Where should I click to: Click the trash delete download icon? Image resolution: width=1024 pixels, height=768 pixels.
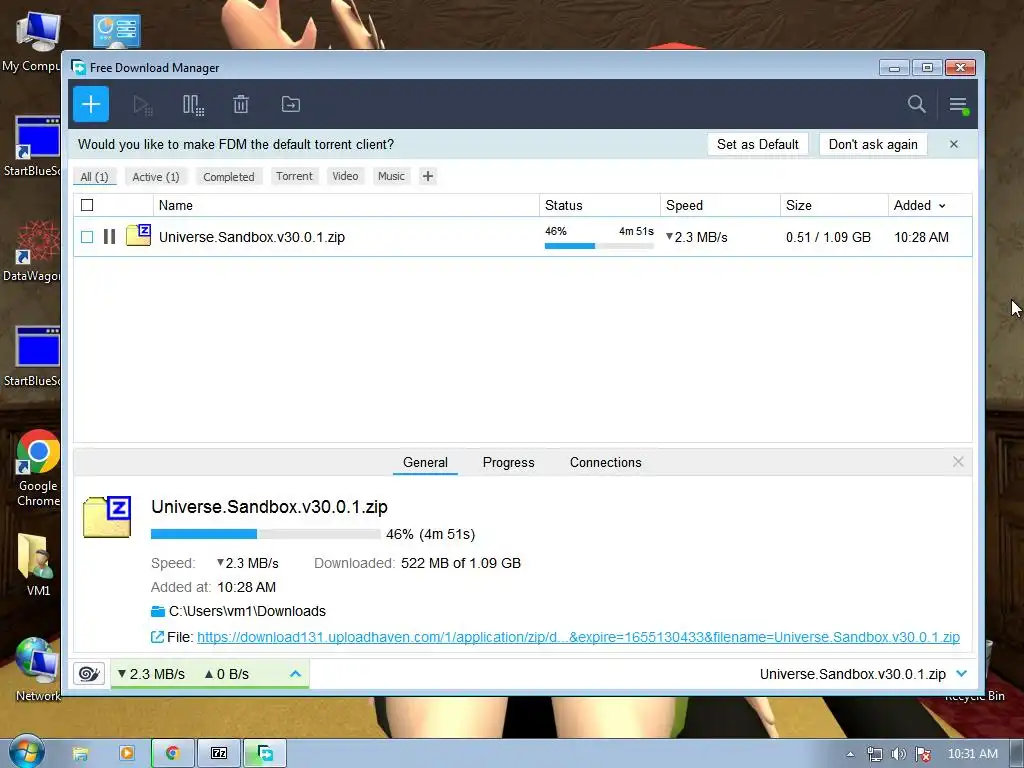[x=241, y=104]
